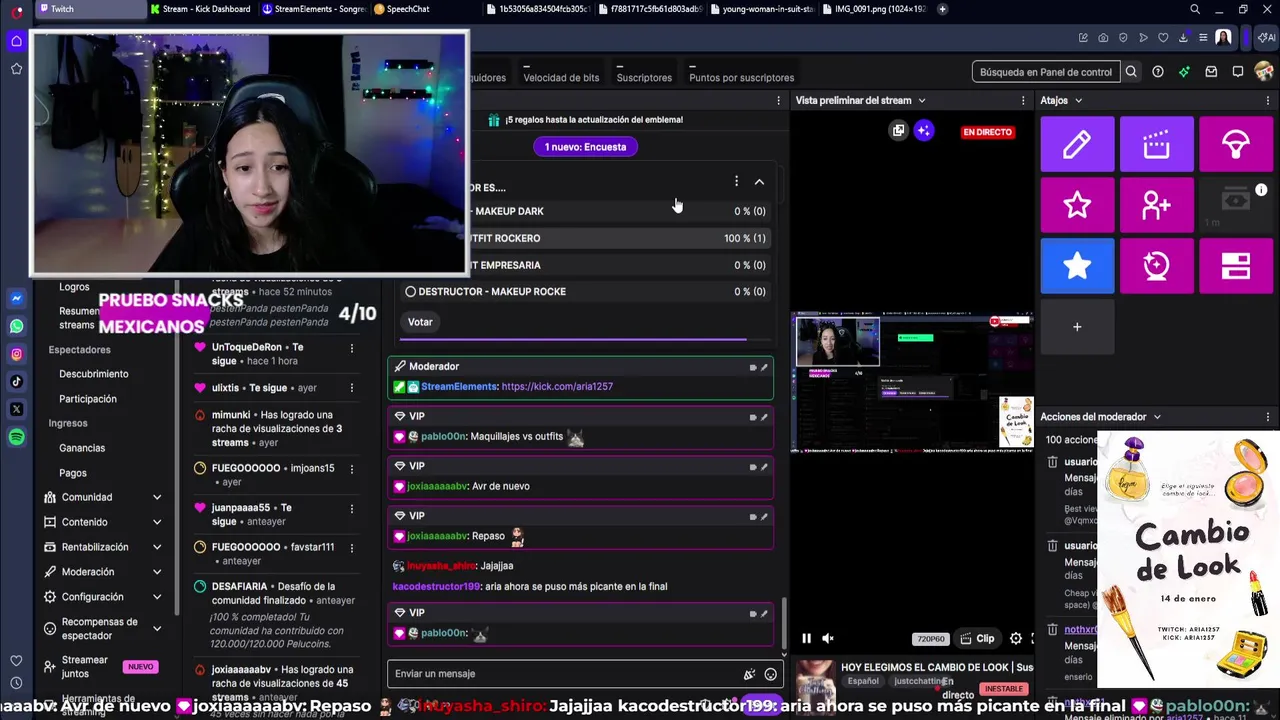Click the clock rewind shortcut tile
The width and height of the screenshot is (1280, 720).
pos(1156,266)
